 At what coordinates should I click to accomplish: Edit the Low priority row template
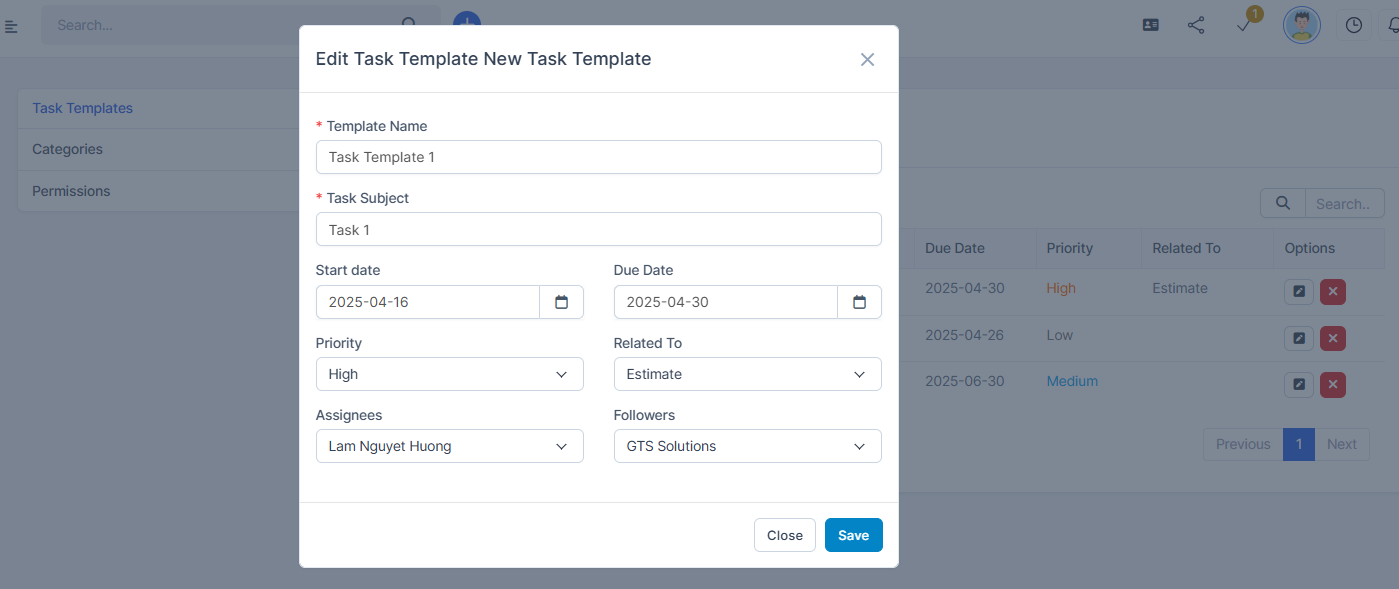[1298, 338]
